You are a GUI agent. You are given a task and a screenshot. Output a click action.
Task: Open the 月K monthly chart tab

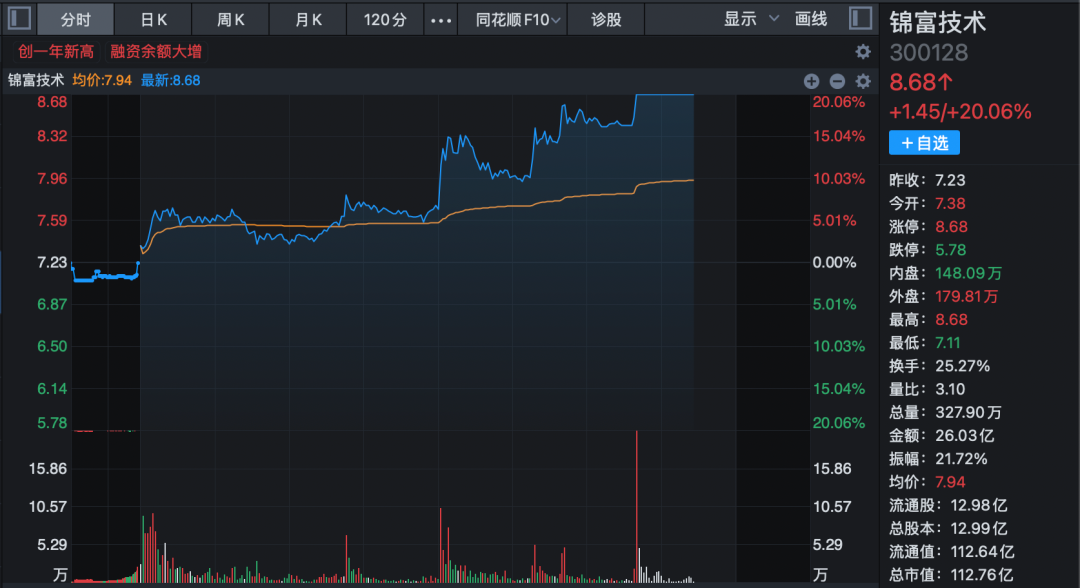coord(309,19)
